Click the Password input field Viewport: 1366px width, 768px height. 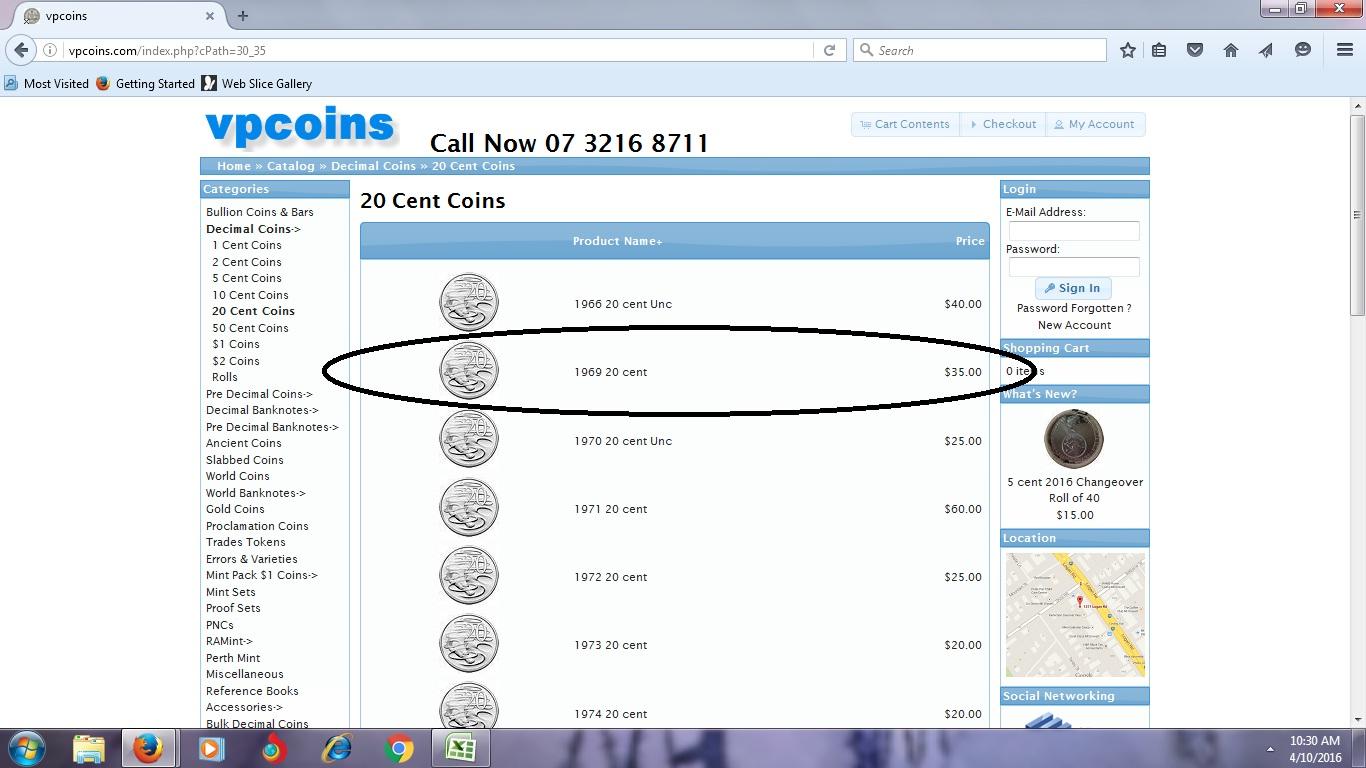[x=1074, y=267]
